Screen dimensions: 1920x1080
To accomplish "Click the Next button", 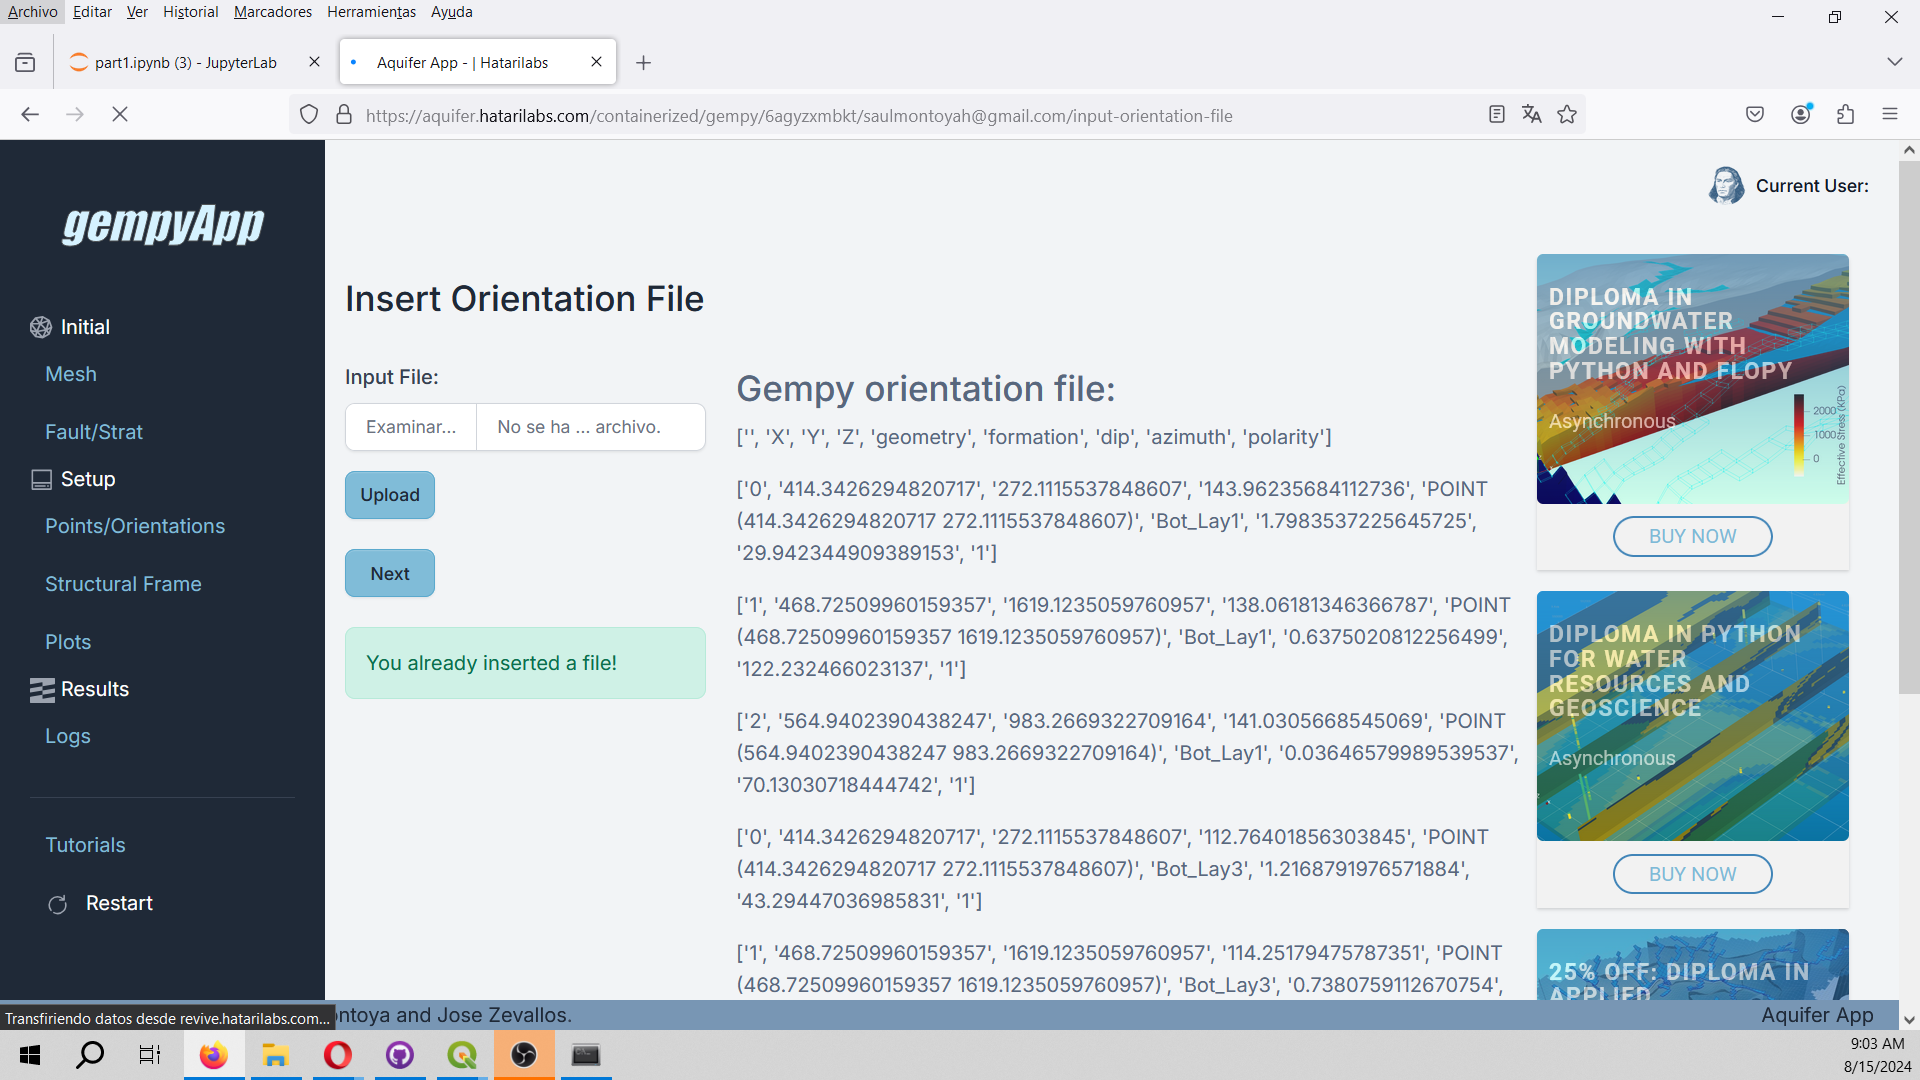I will click(x=390, y=574).
